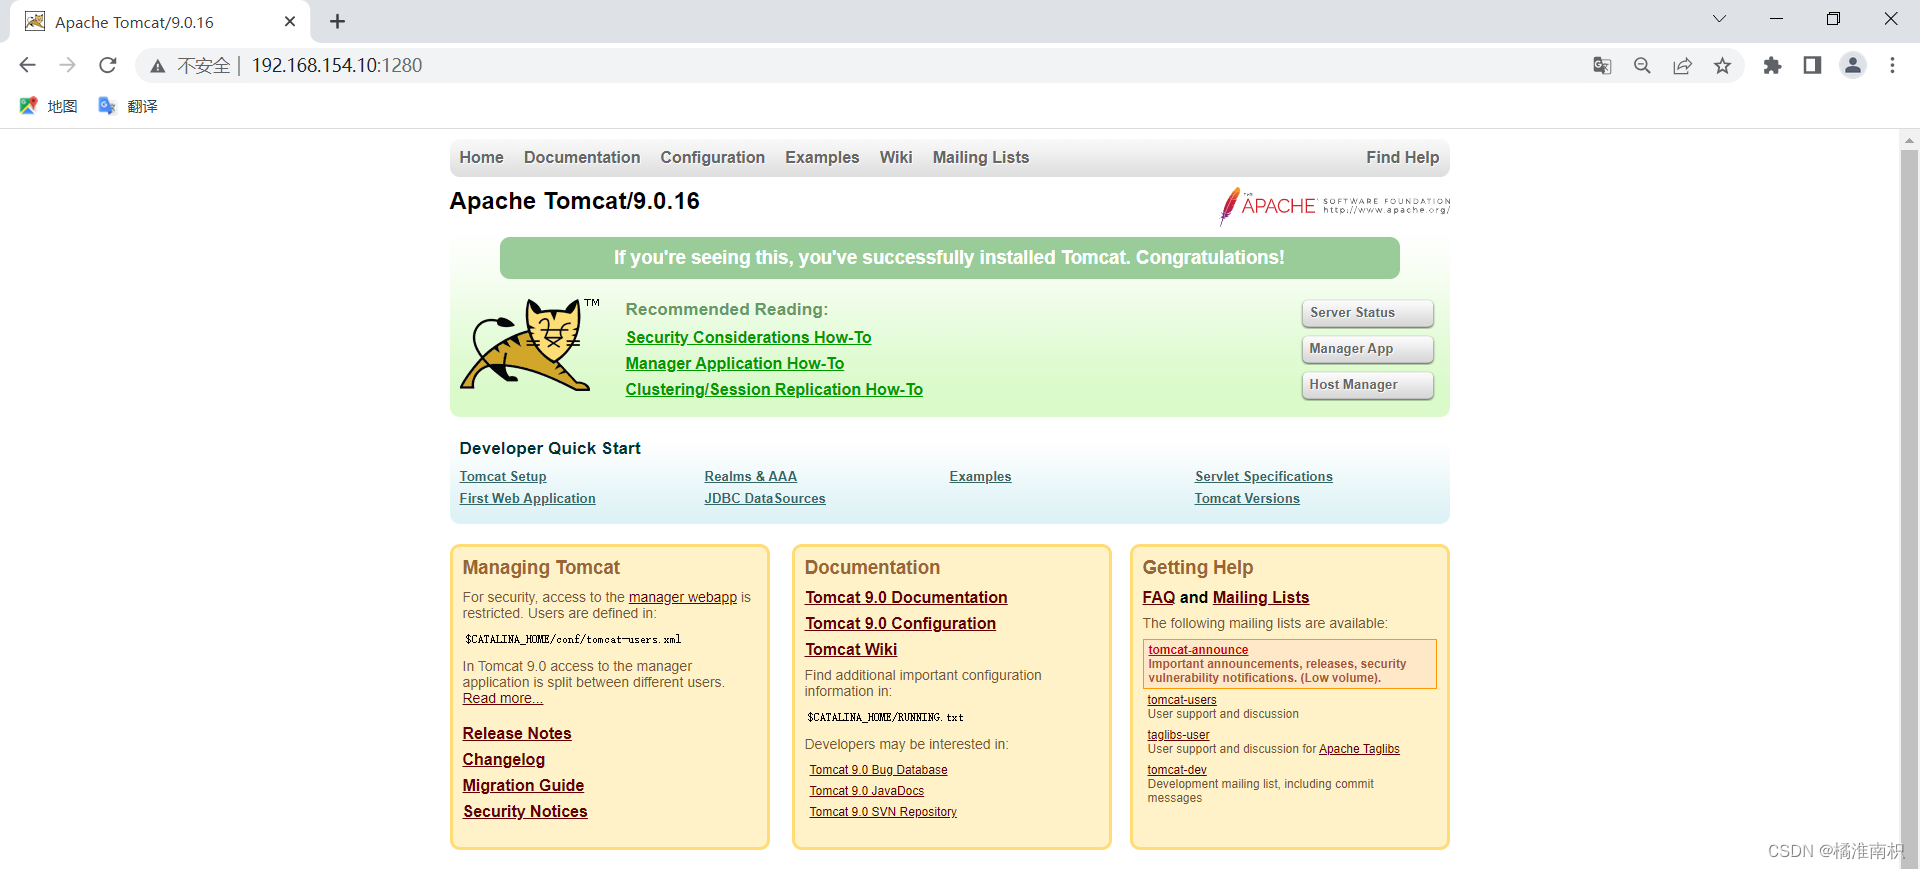
Task: Open Tomcat Versions link
Action: click(1247, 498)
